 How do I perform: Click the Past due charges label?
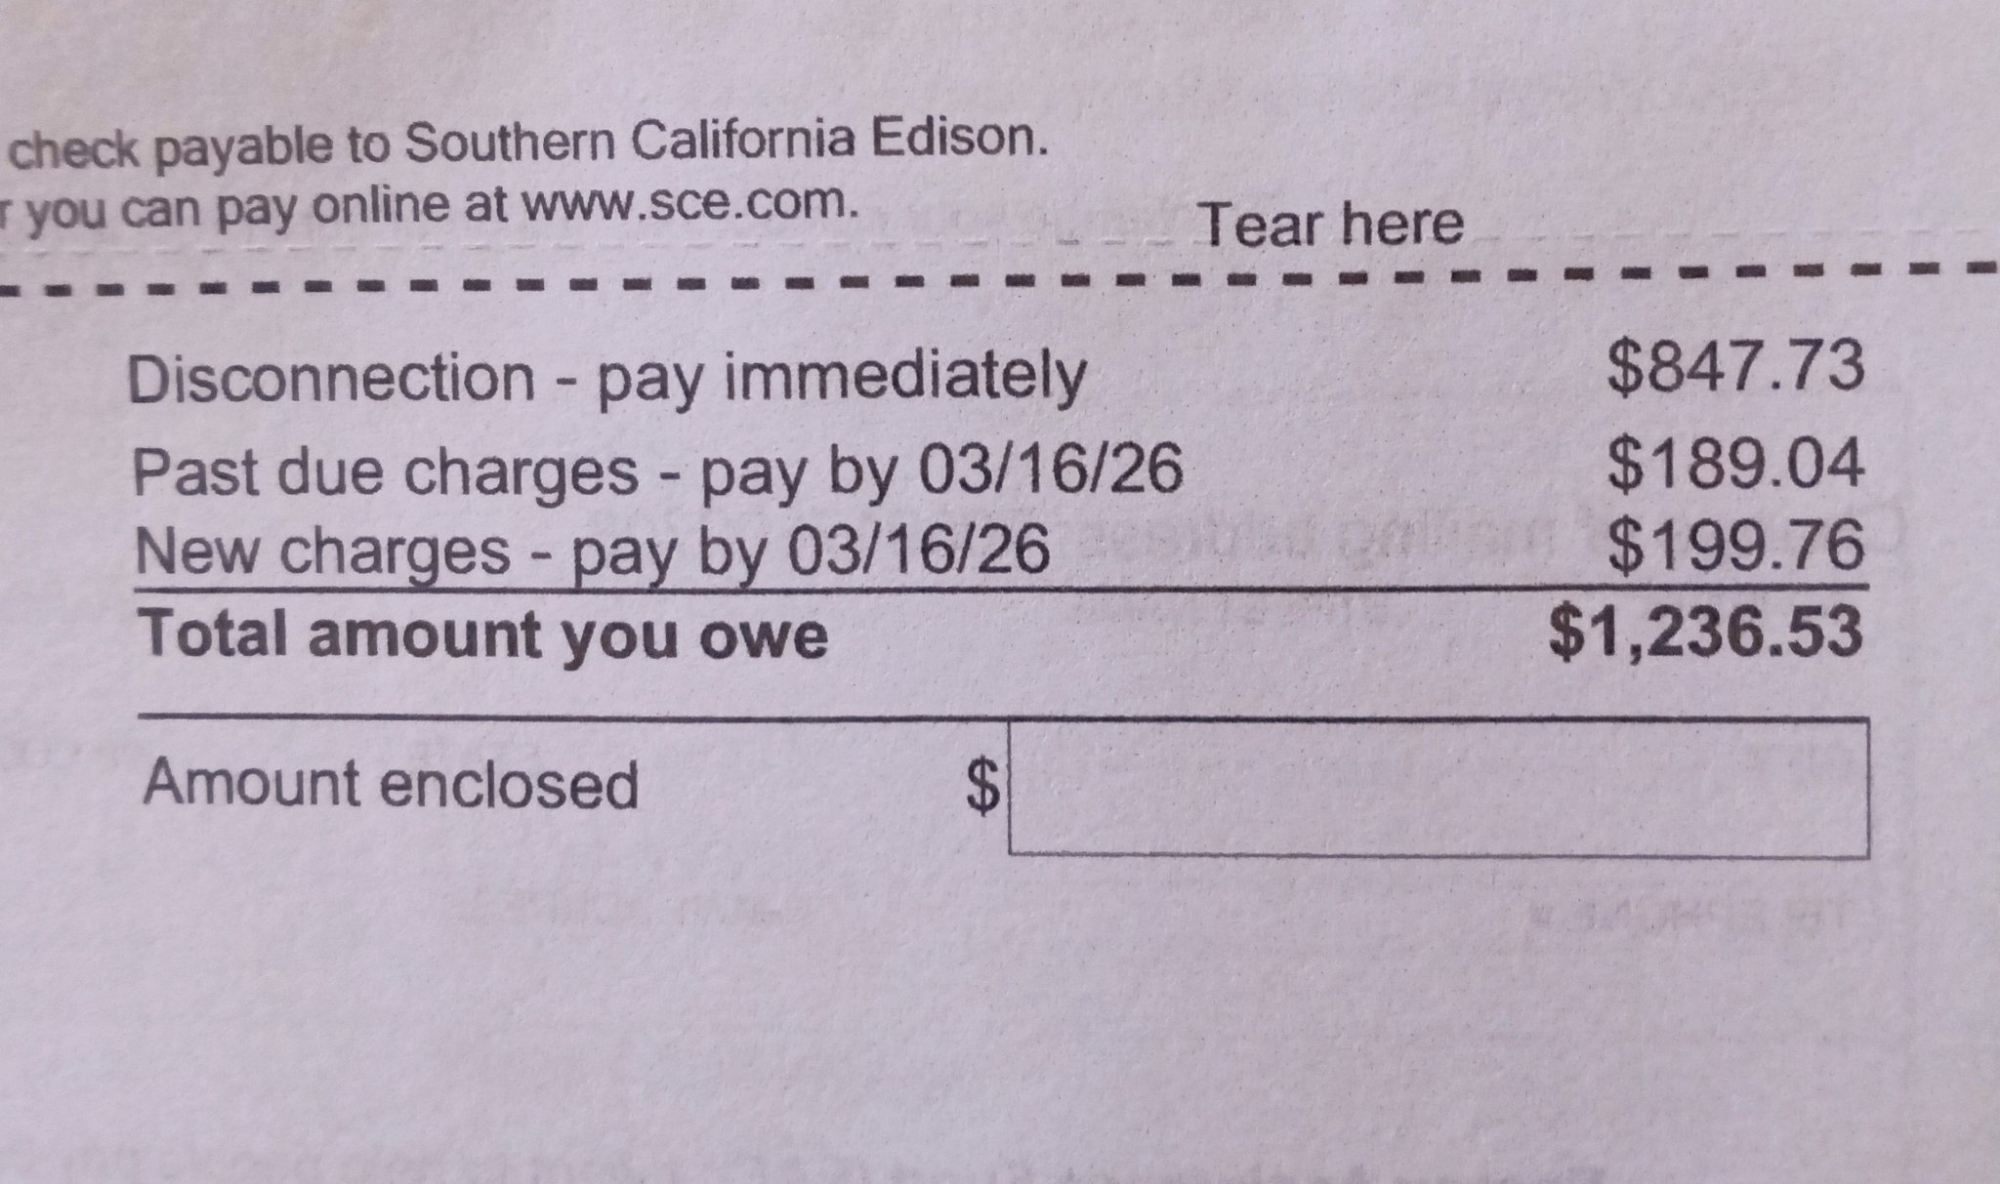pyautogui.click(x=384, y=471)
